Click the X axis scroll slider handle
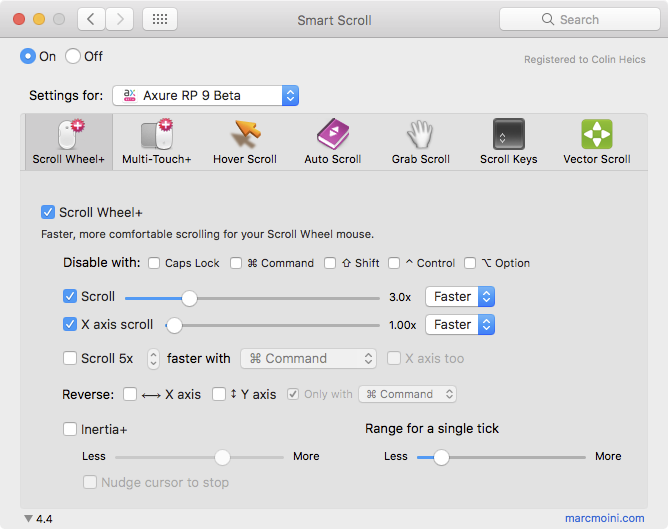The height and width of the screenshot is (529, 668). tap(174, 326)
